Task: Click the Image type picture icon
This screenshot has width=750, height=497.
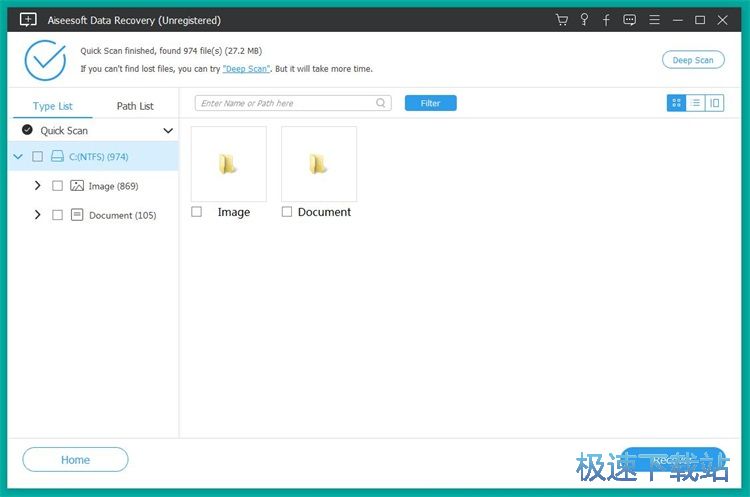Action: pos(77,186)
